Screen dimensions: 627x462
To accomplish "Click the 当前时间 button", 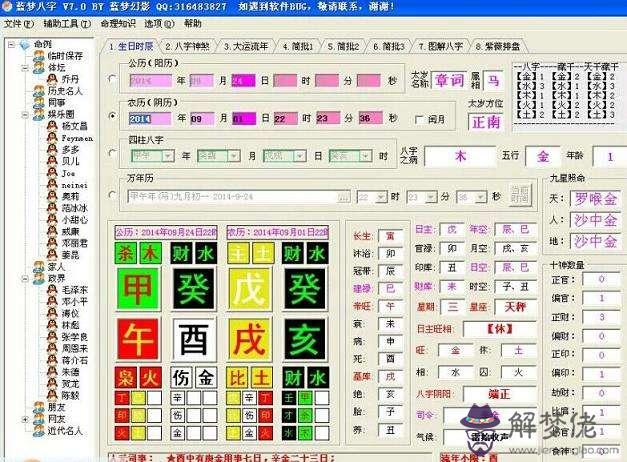I will 519,194.
